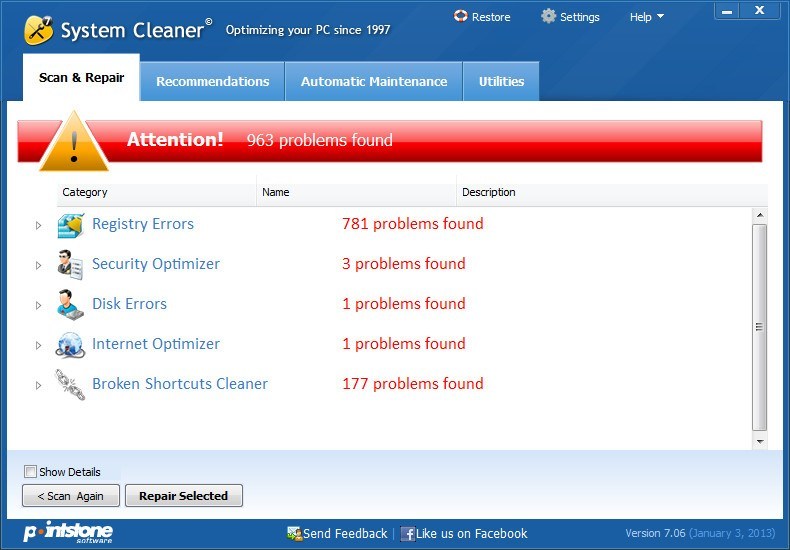Screen dimensions: 790x550
Task: Switch to the Scan & Repair tab
Action: [x=81, y=78]
